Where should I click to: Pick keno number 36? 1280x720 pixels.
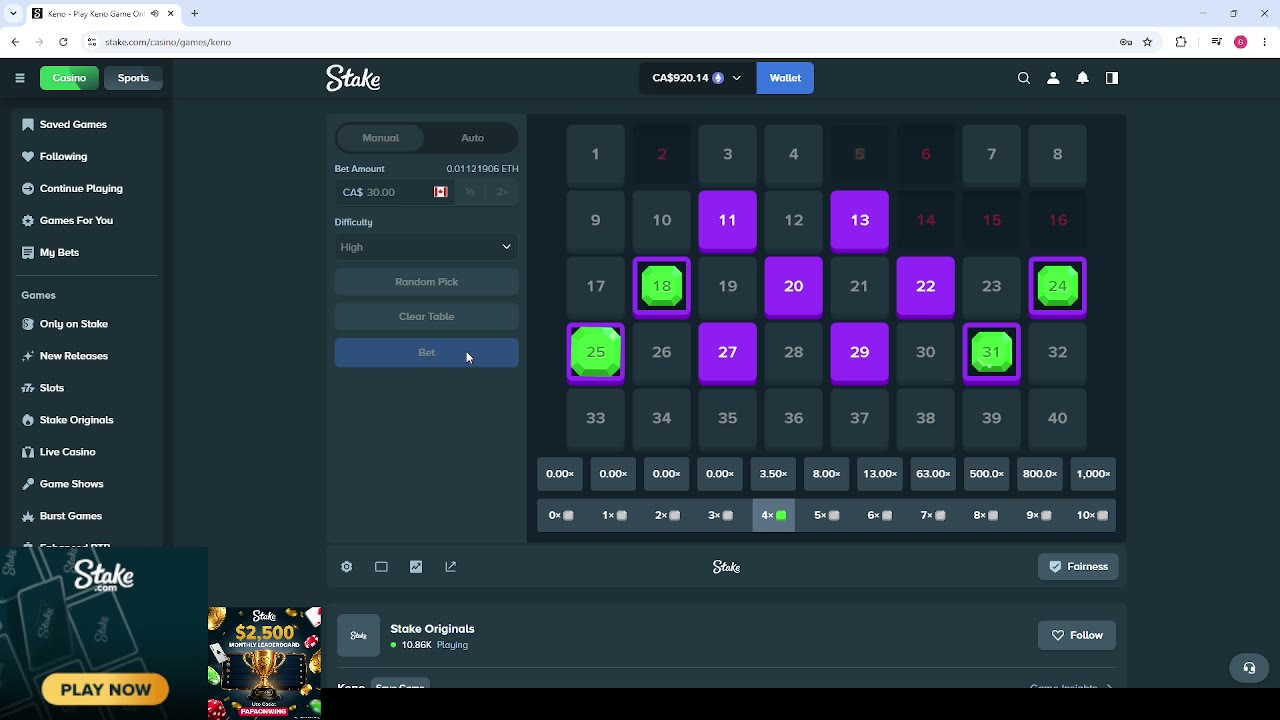click(x=794, y=418)
